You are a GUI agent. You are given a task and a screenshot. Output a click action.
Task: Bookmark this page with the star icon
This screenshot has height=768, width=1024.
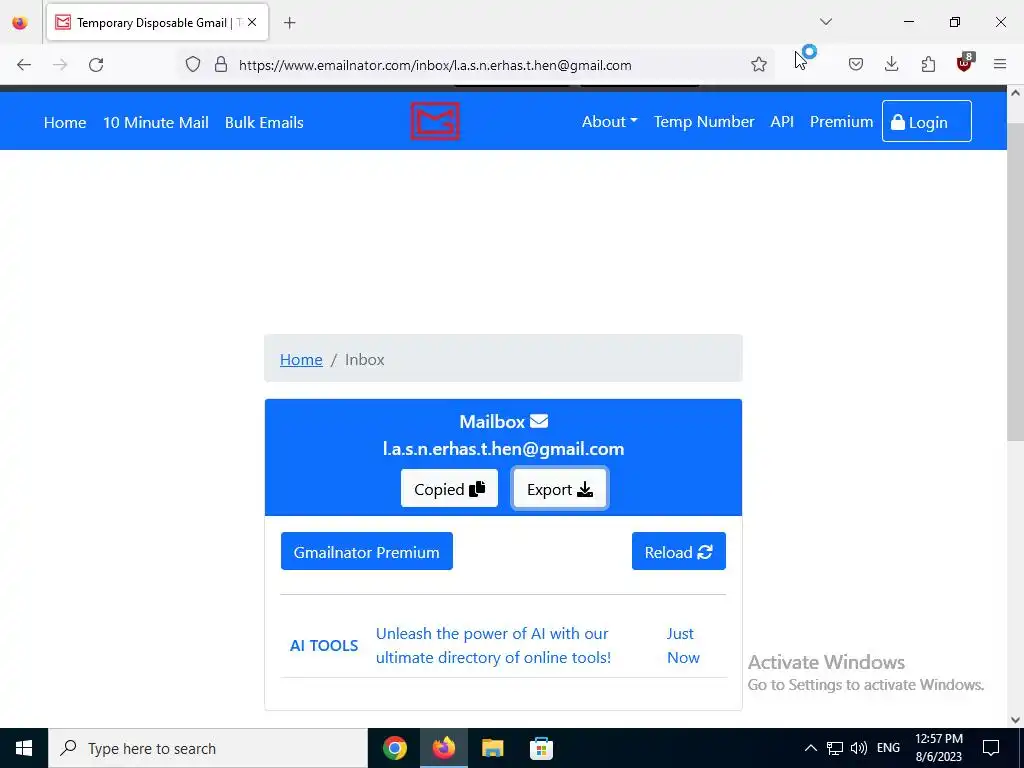click(x=758, y=65)
